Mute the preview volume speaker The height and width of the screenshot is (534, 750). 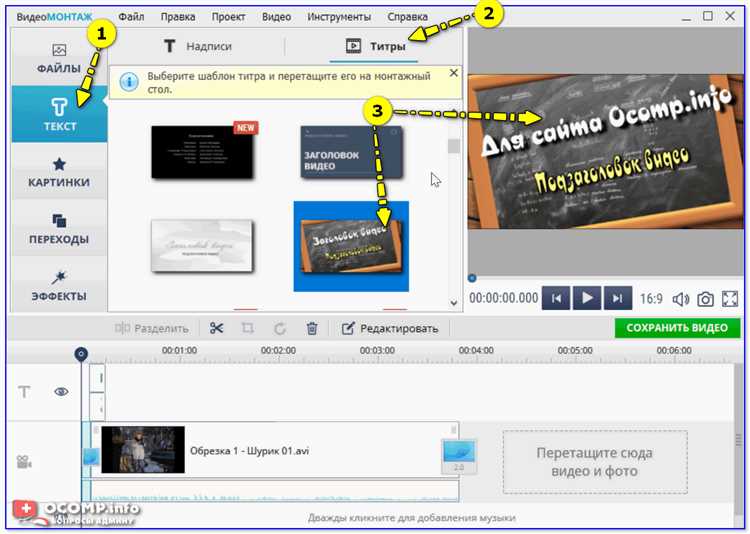tap(681, 298)
